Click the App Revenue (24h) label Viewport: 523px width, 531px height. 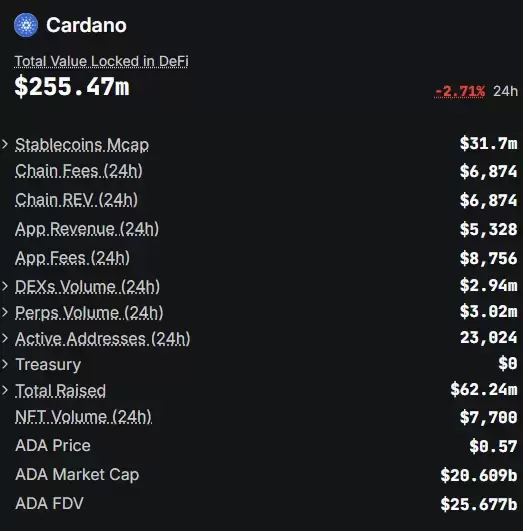(x=87, y=229)
